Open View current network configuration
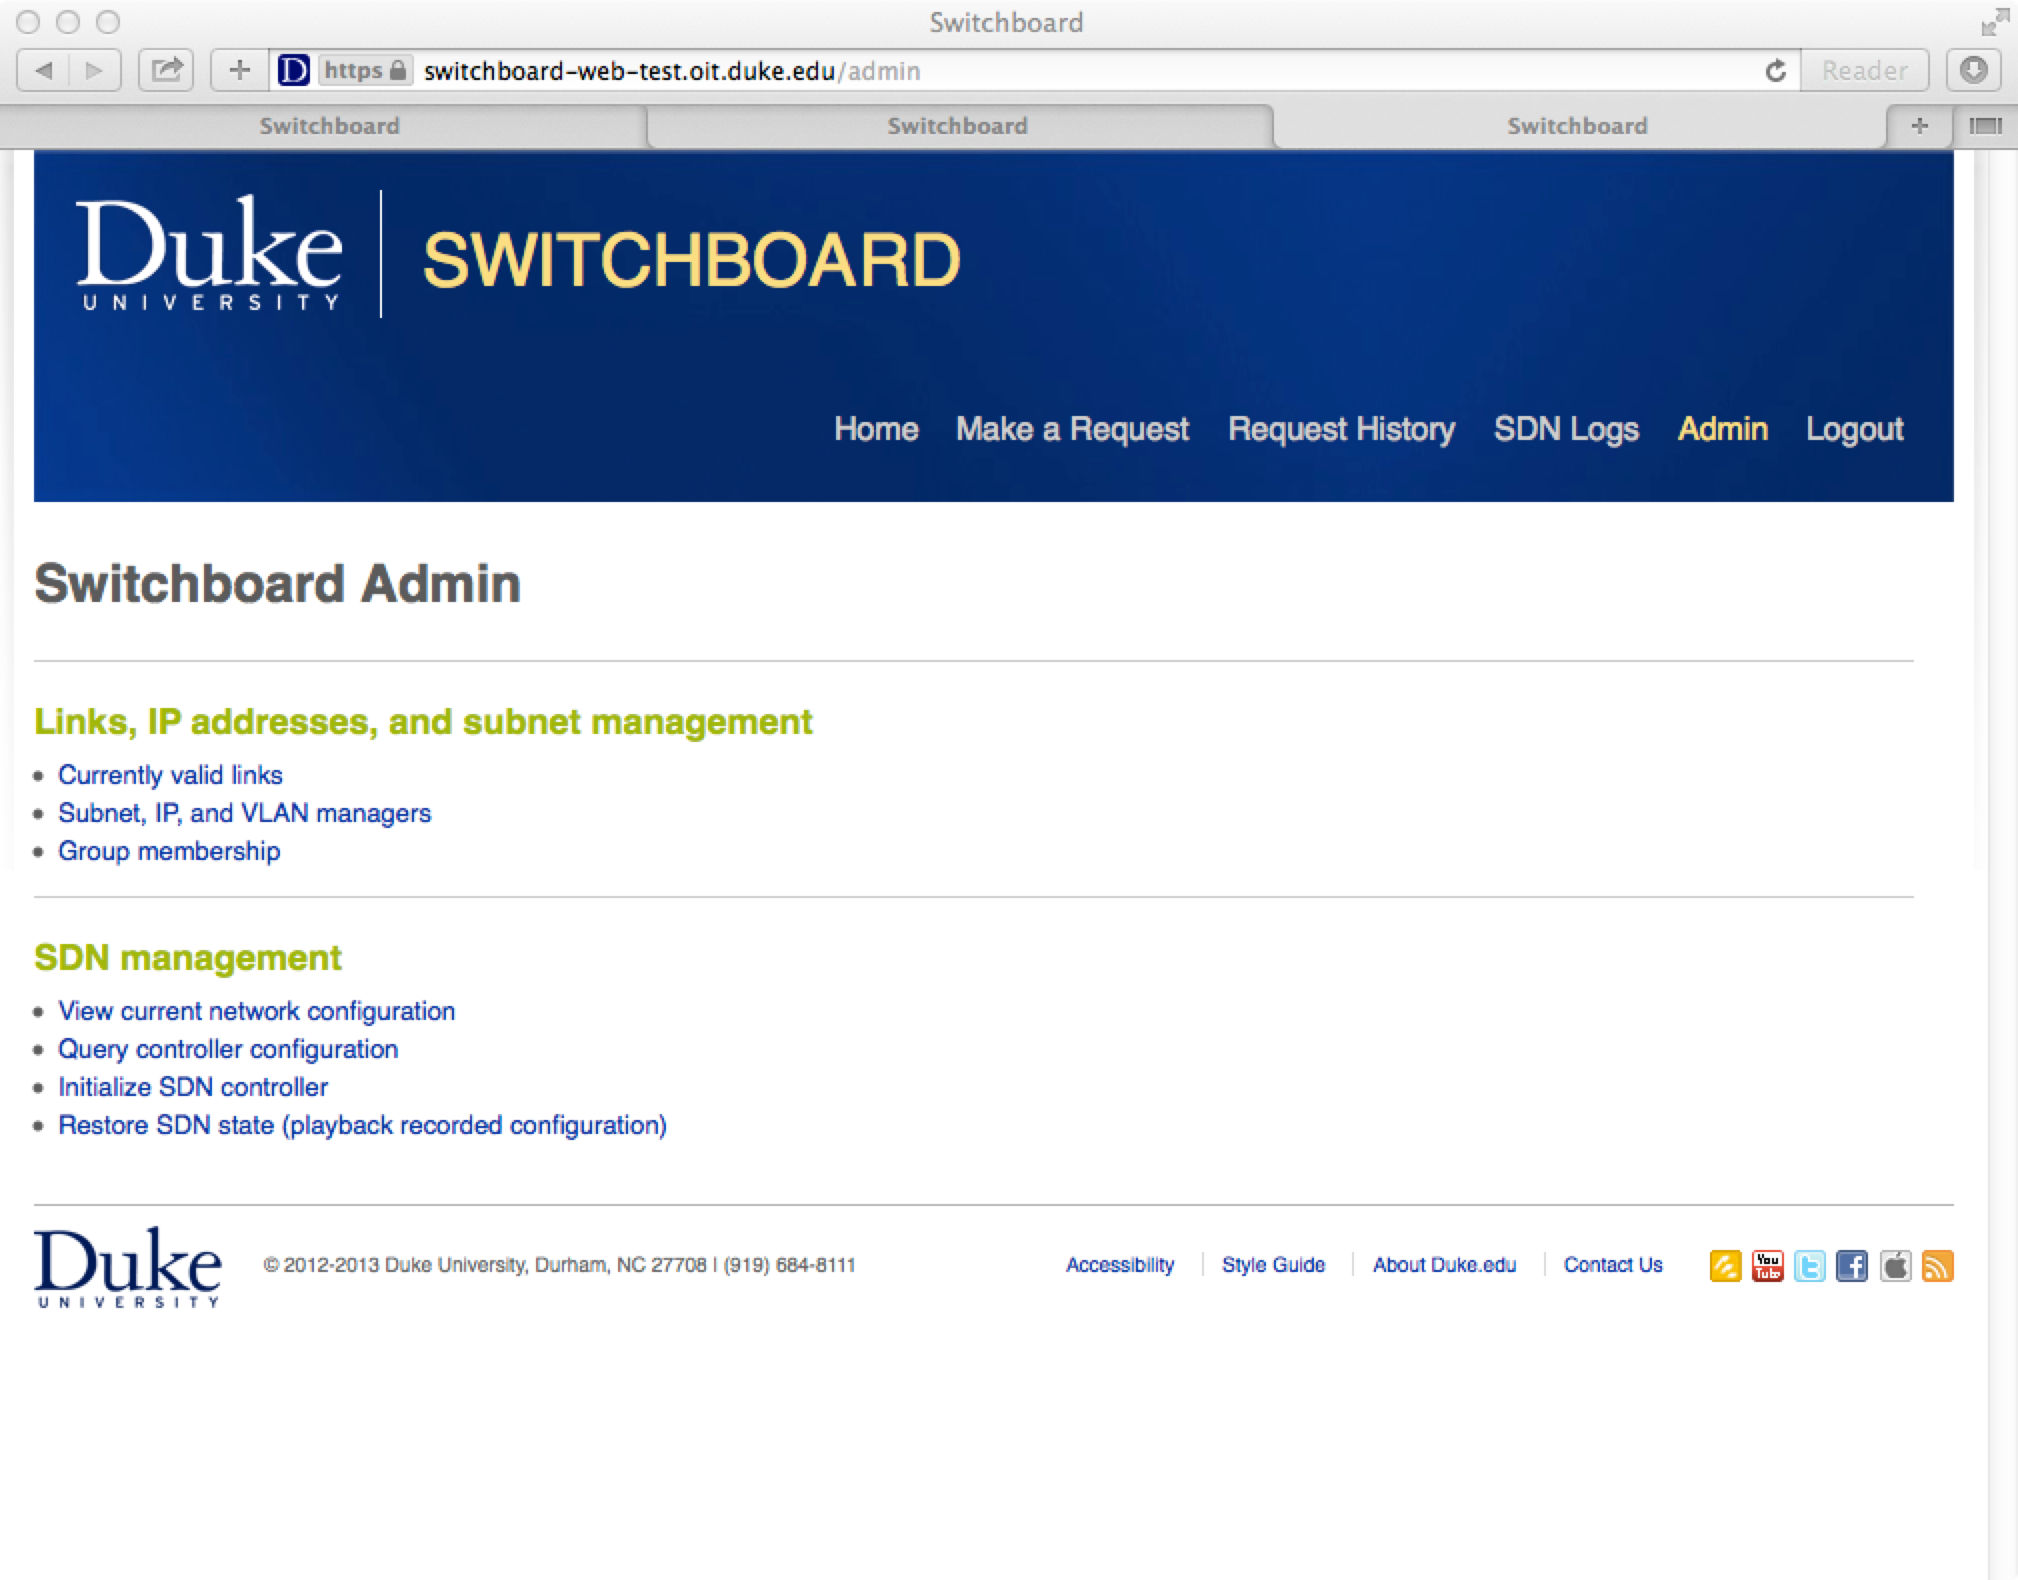 pos(256,1011)
